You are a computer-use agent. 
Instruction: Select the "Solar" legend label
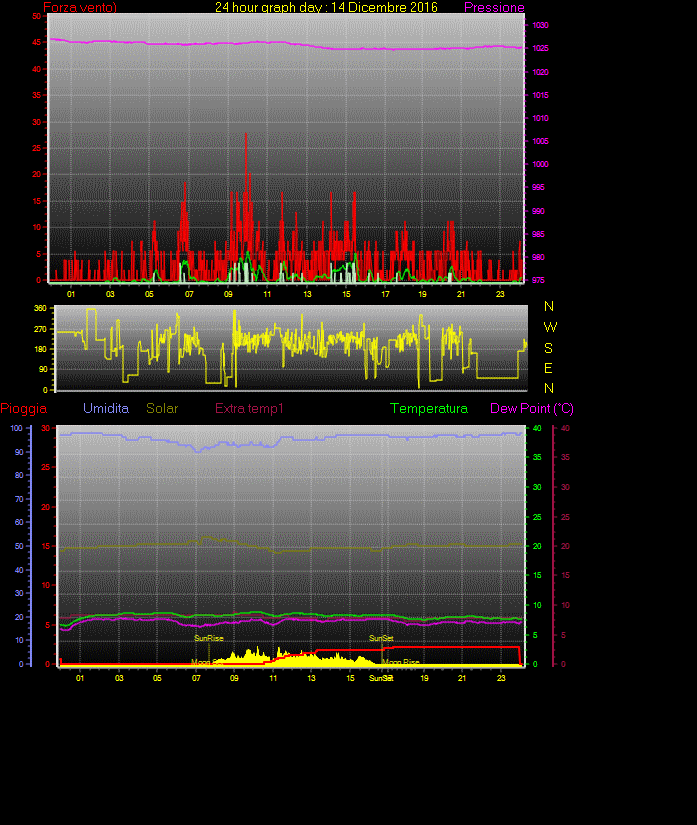[x=162, y=408]
